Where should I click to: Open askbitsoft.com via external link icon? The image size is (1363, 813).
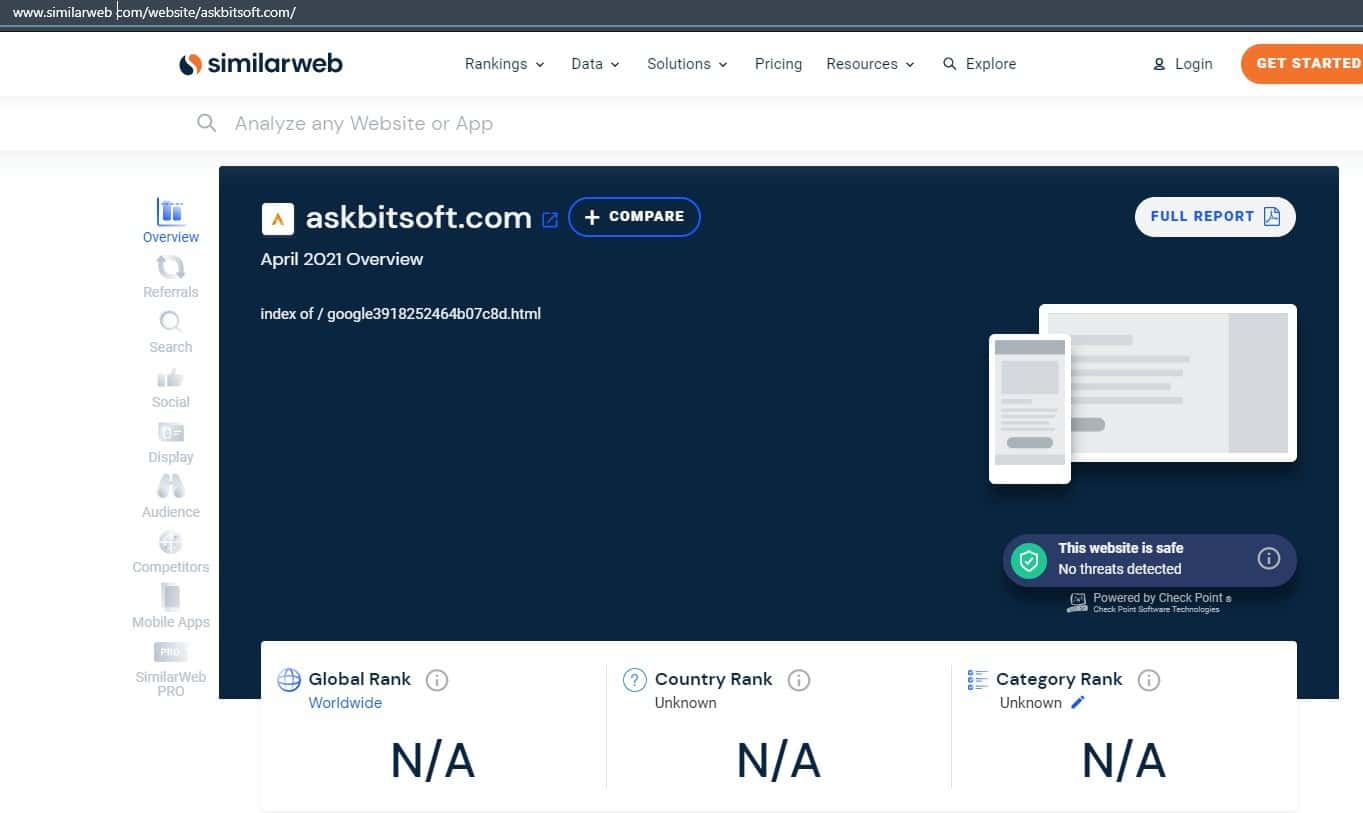click(550, 219)
